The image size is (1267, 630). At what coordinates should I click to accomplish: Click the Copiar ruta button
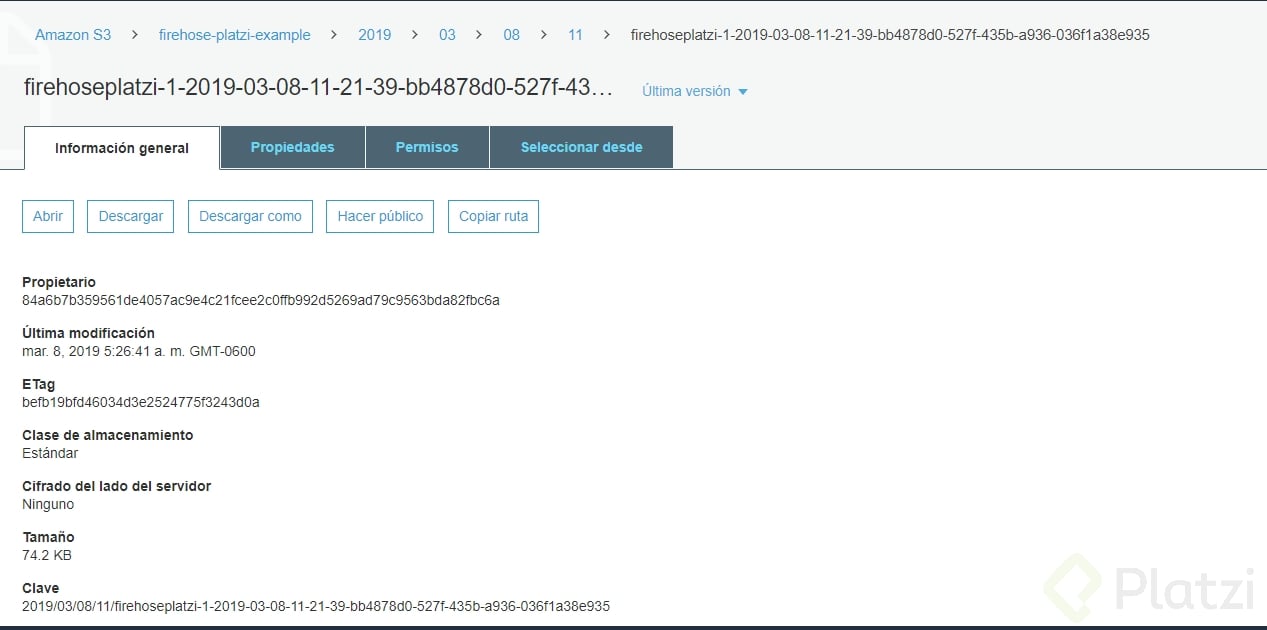tap(493, 216)
